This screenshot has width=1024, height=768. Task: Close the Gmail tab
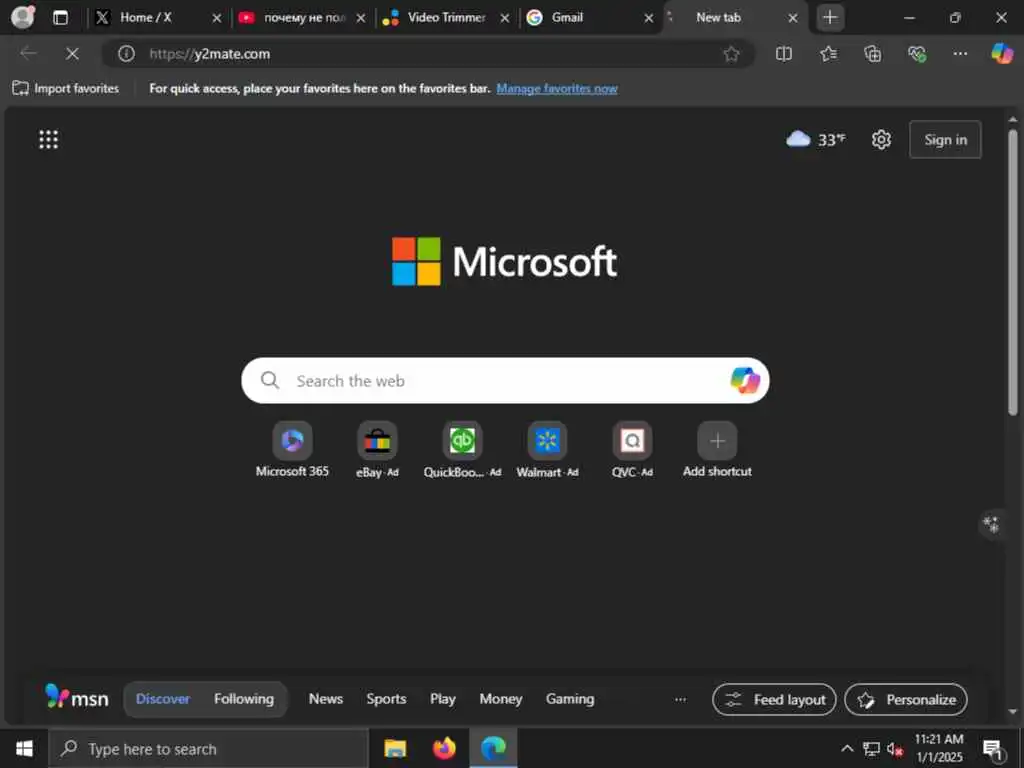(648, 18)
